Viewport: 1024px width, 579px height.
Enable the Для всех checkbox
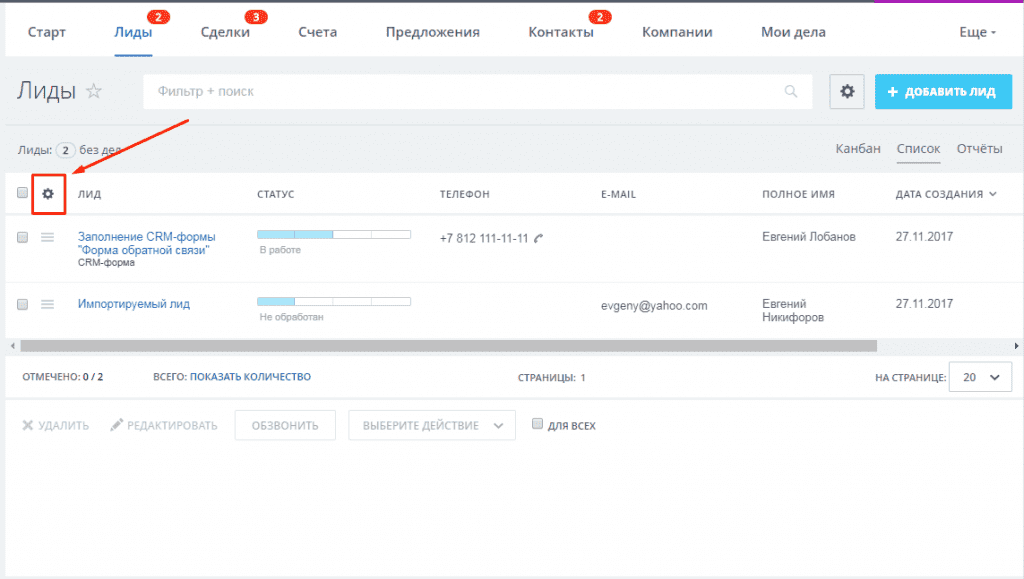click(x=537, y=425)
